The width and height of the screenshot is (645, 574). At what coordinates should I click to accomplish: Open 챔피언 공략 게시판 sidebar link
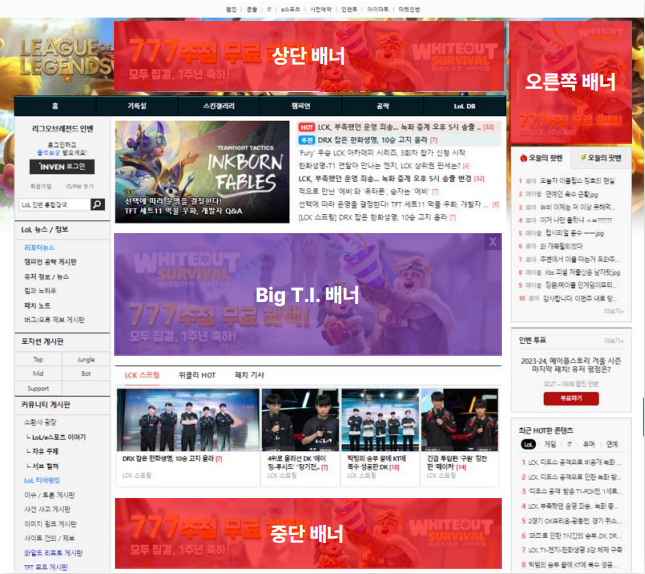pyautogui.click(x=50, y=262)
